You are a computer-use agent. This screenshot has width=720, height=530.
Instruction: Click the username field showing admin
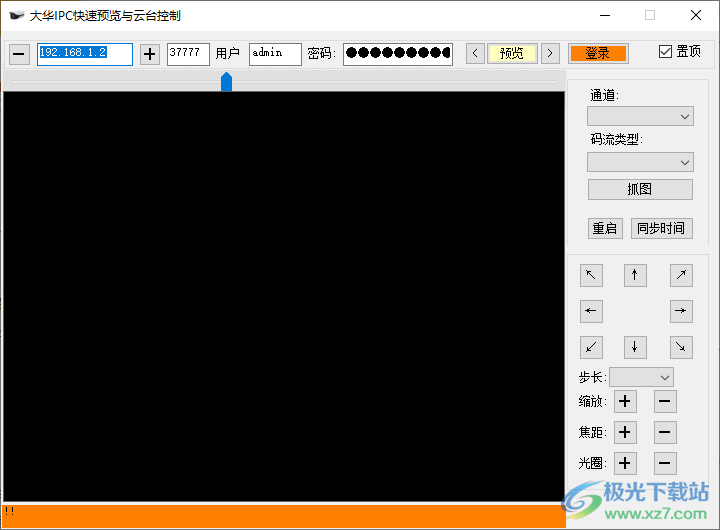(275, 54)
